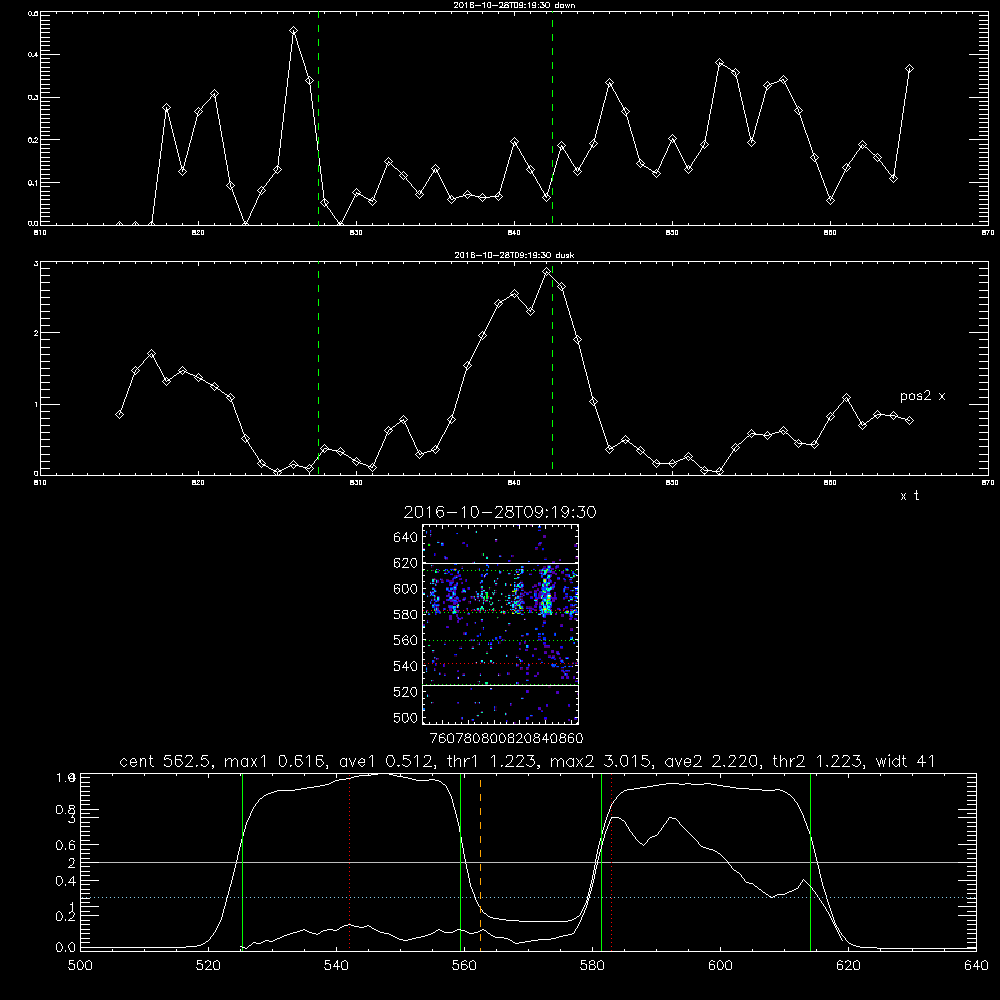Click bottom plot y-axis label '0.4'
The width and height of the screenshot is (1000, 1000).
[66, 881]
